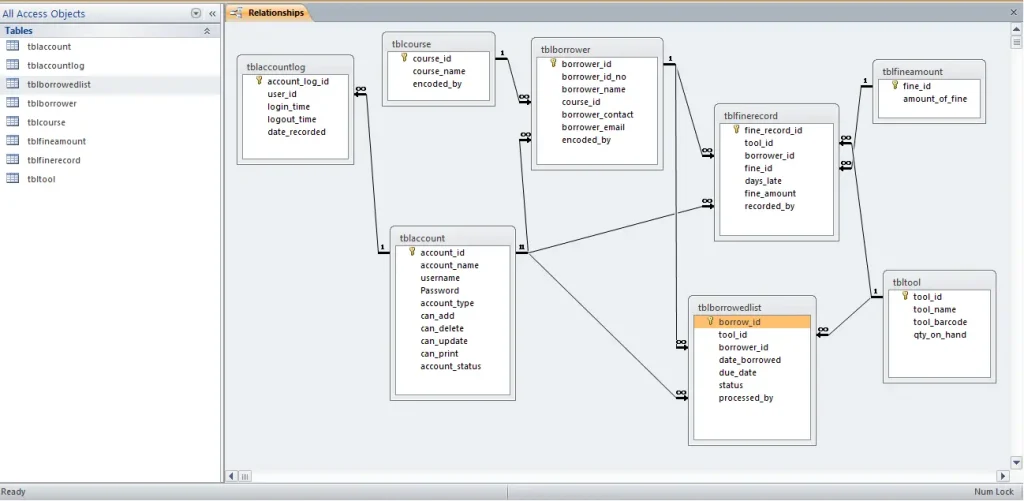Select the qty_on_hand field in tbltool
1024x501 pixels.
pyautogui.click(x=939, y=335)
